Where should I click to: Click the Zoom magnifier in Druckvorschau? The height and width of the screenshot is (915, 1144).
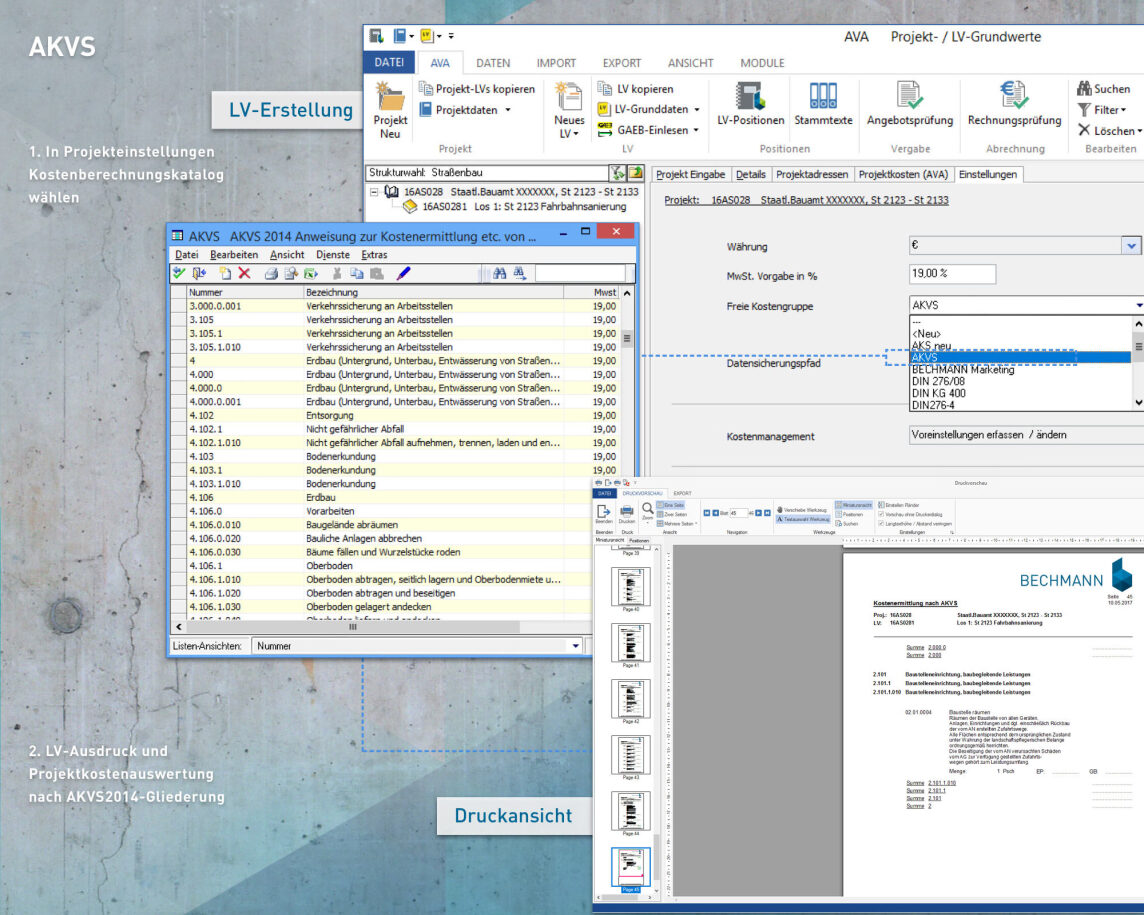[x=647, y=511]
